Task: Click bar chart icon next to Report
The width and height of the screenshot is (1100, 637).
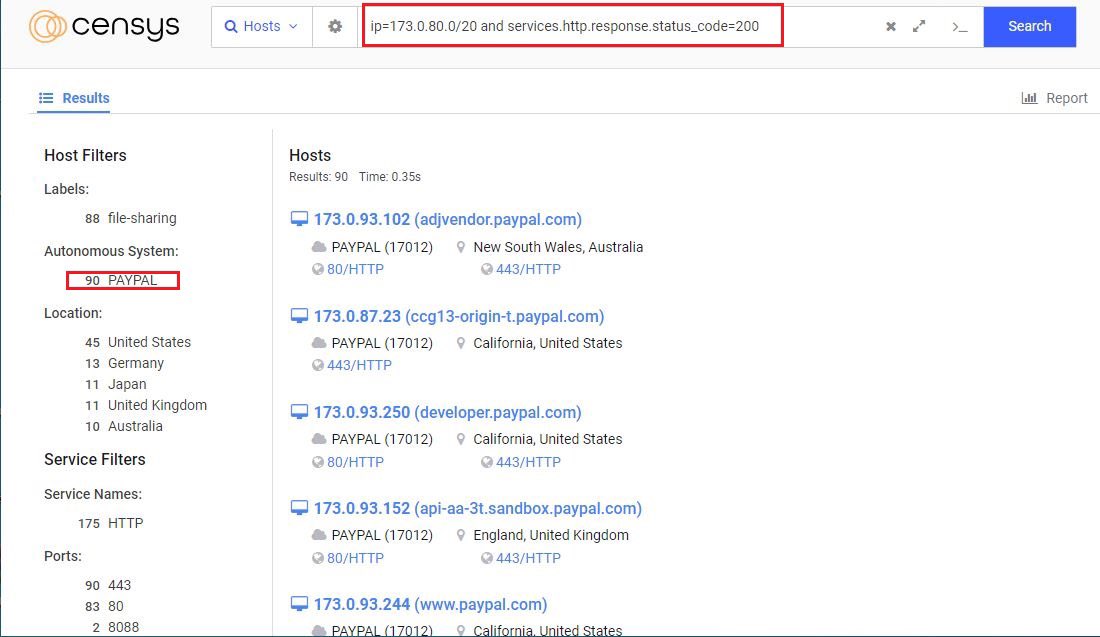Action: click(1029, 98)
